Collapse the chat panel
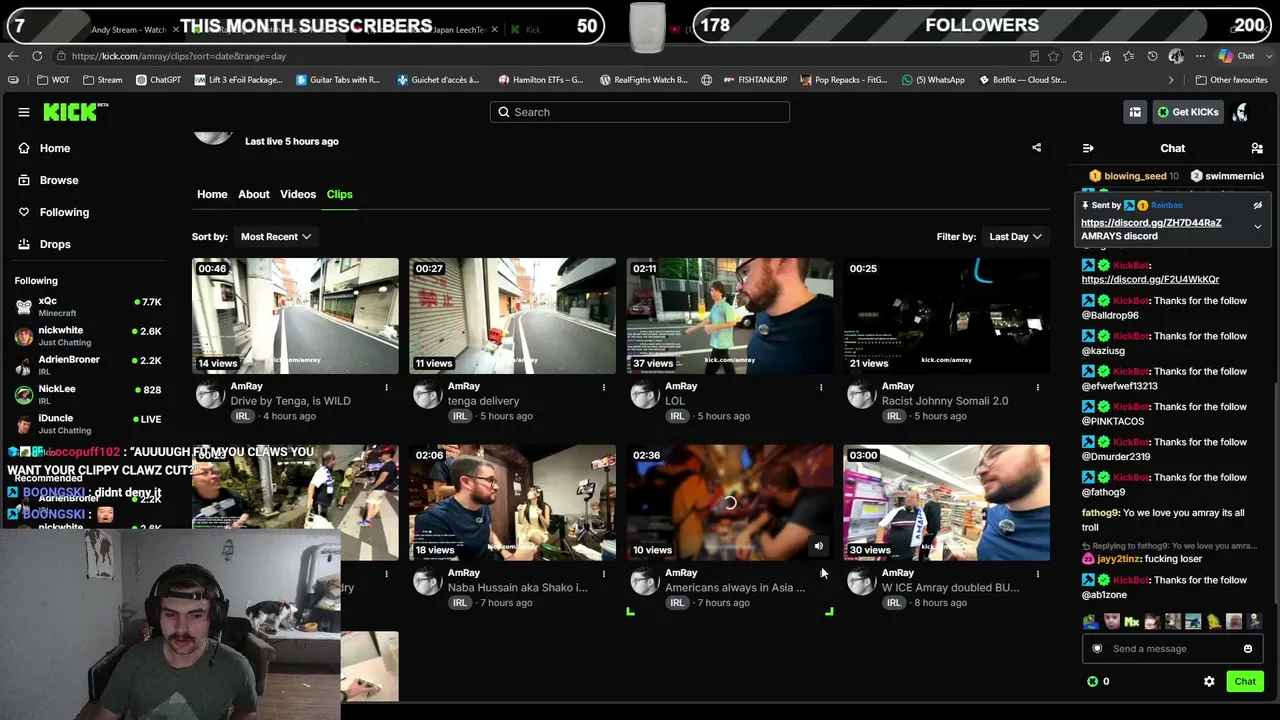This screenshot has width=1280, height=720. point(1088,148)
